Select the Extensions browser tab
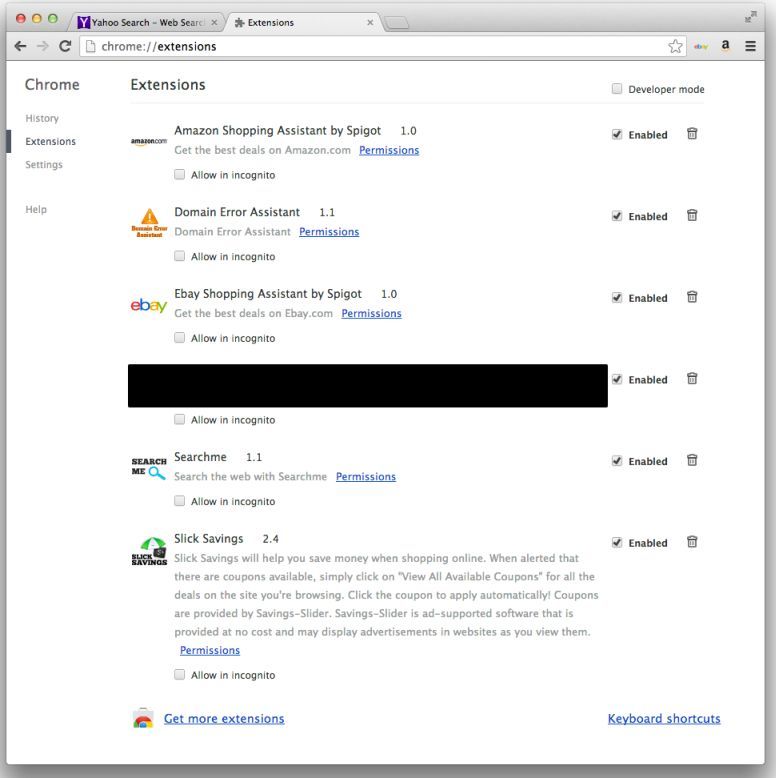 pyautogui.click(x=303, y=22)
